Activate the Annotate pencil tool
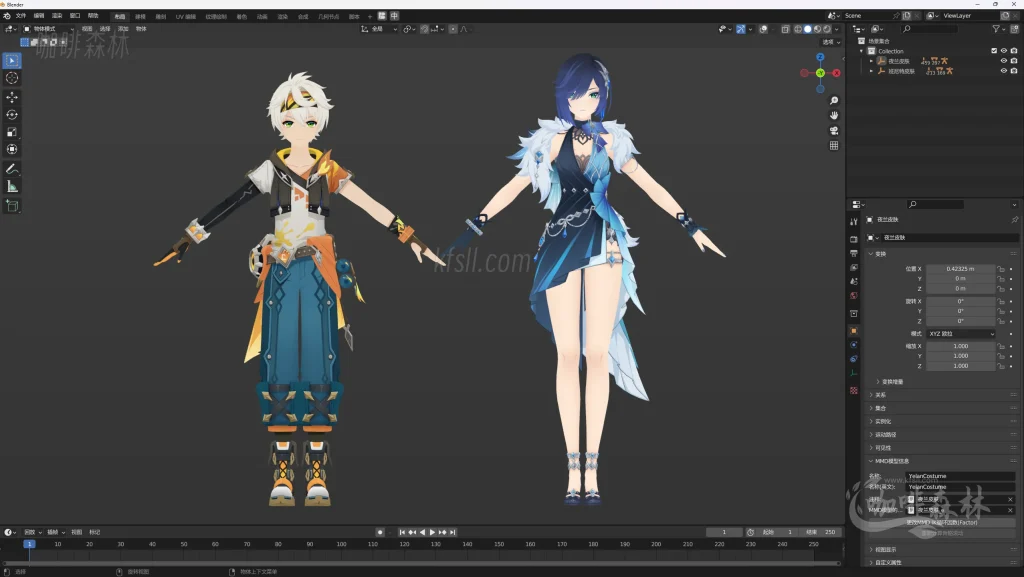1024x577 pixels. tap(12, 169)
